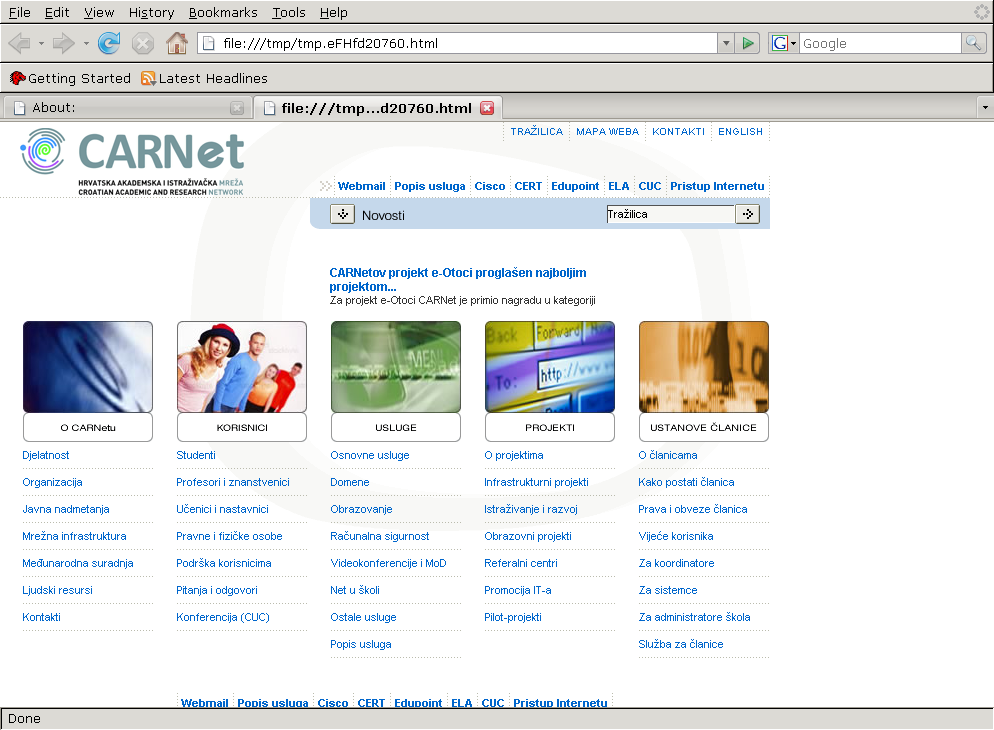Close the file:///tmp...d20760.html tab
994x730 pixels.
(x=487, y=108)
